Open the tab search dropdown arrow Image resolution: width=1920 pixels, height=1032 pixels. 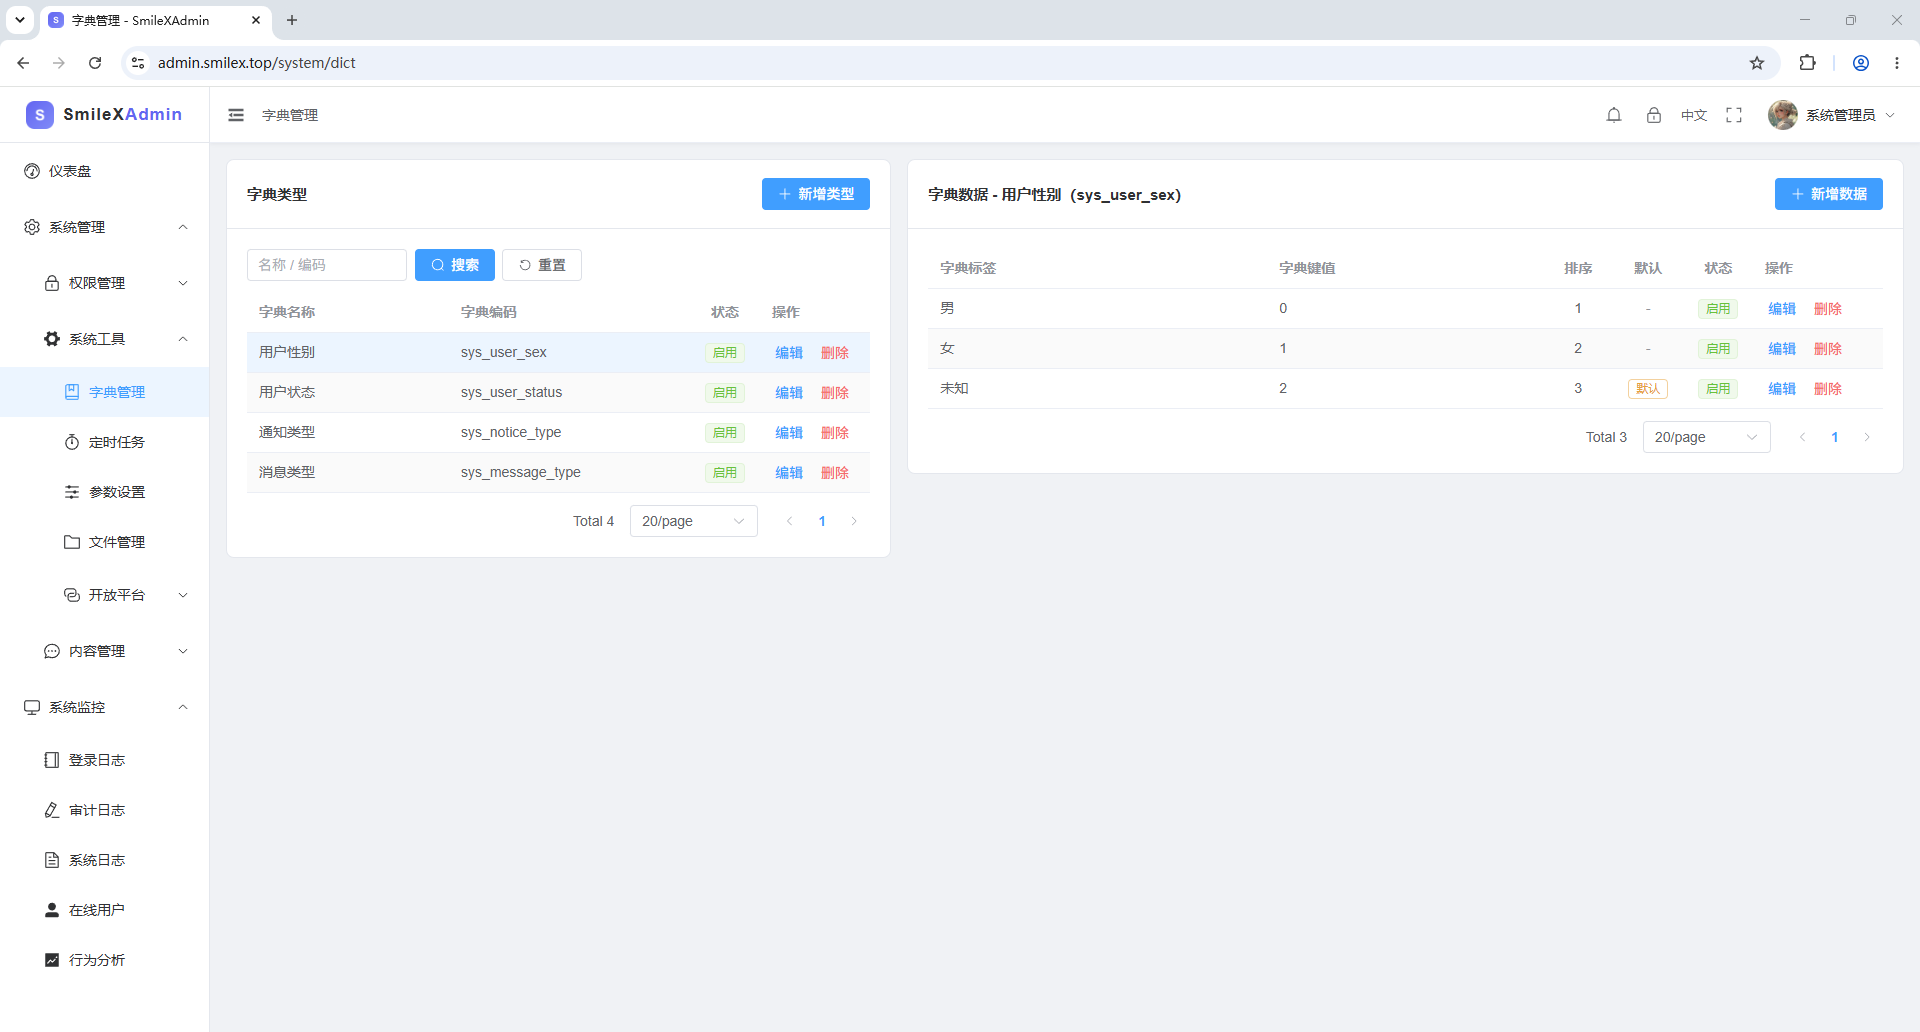click(20, 20)
